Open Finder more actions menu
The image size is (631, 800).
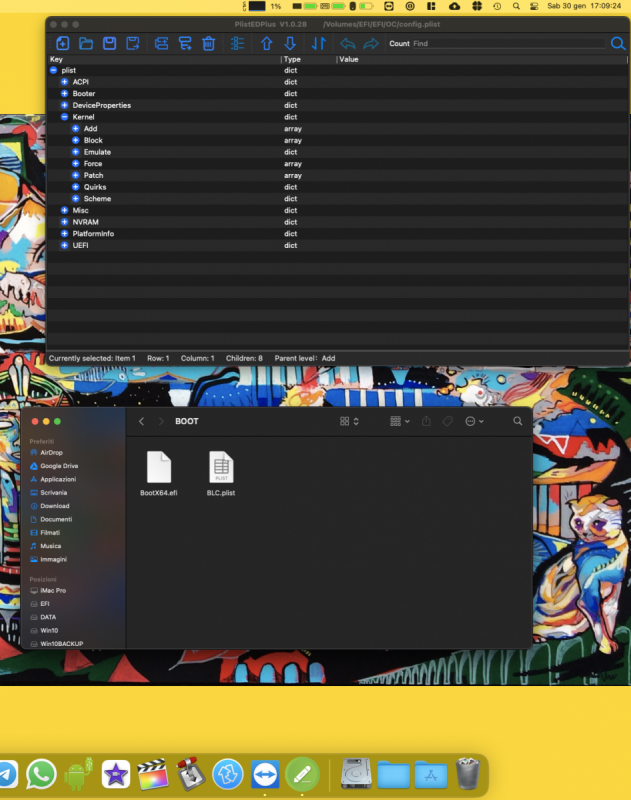(x=474, y=421)
